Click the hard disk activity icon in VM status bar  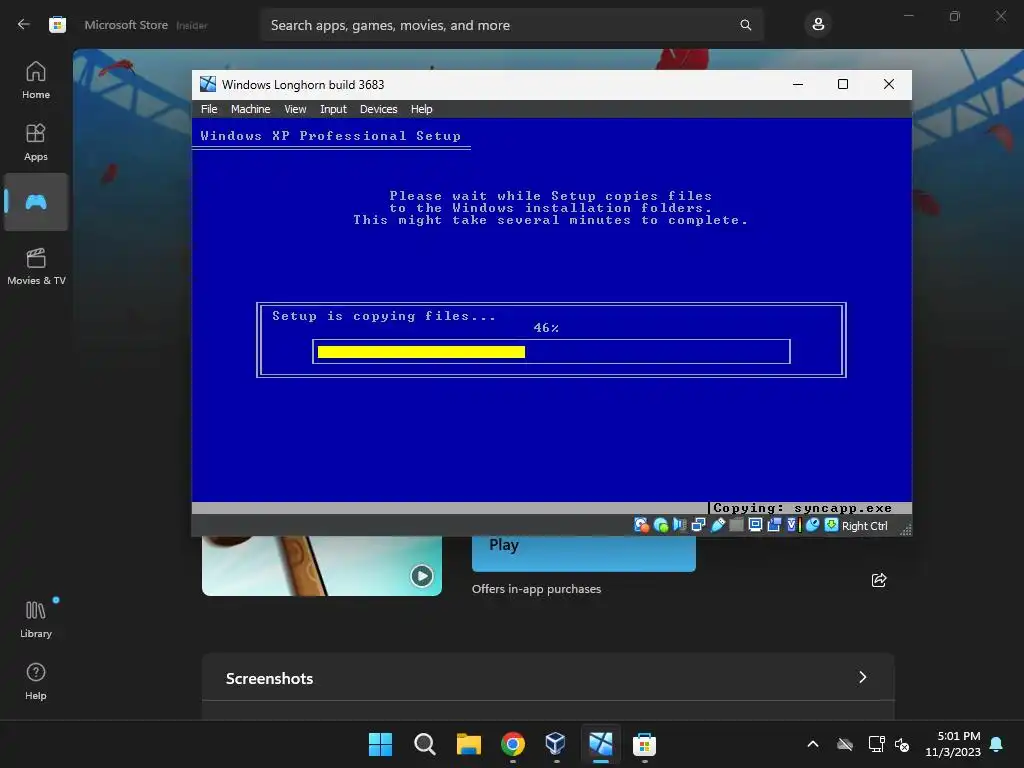point(641,525)
